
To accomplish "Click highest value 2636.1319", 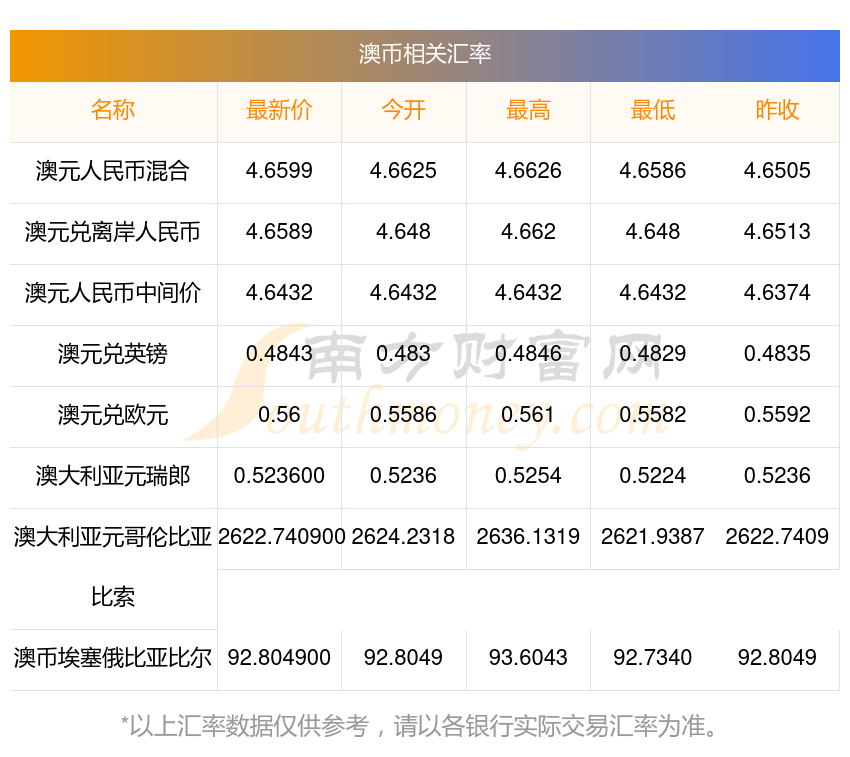I will point(528,537).
